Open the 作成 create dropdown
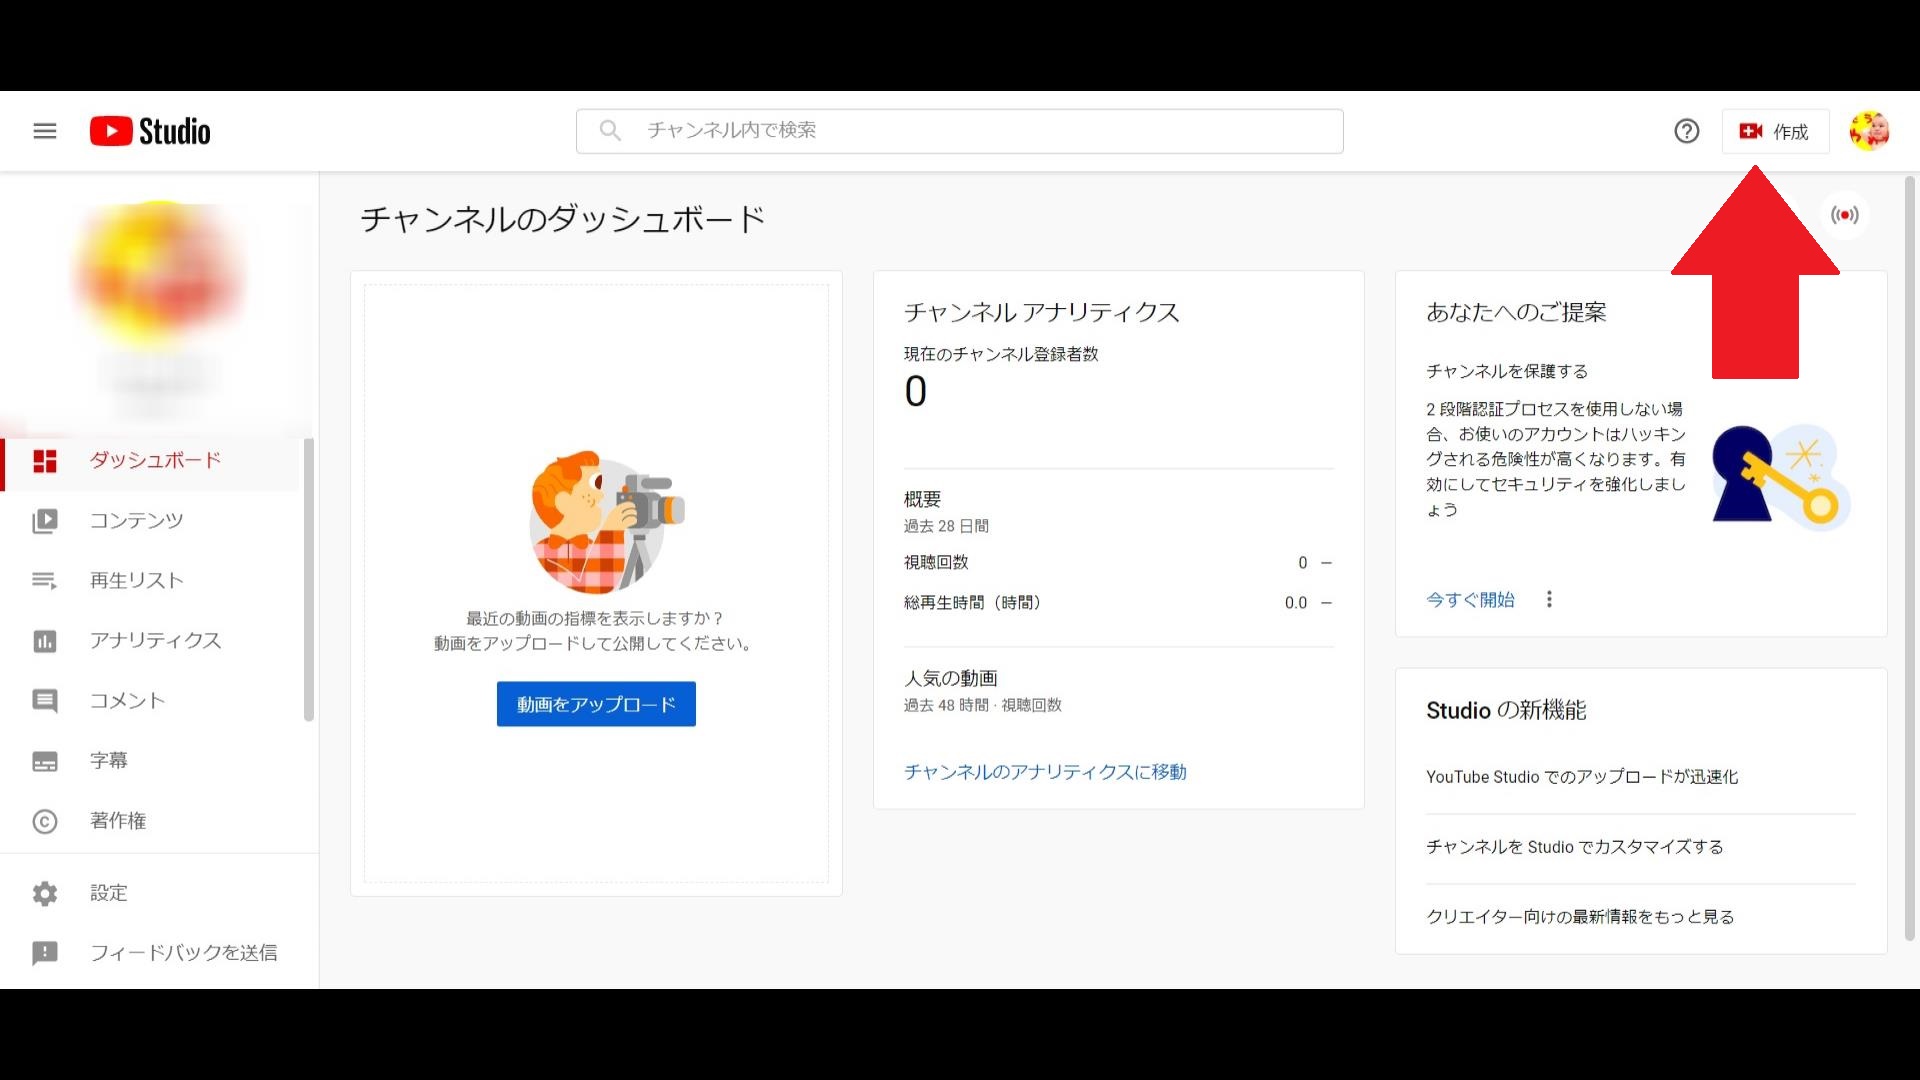Screen dimensions: 1920x1080 point(1775,131)
